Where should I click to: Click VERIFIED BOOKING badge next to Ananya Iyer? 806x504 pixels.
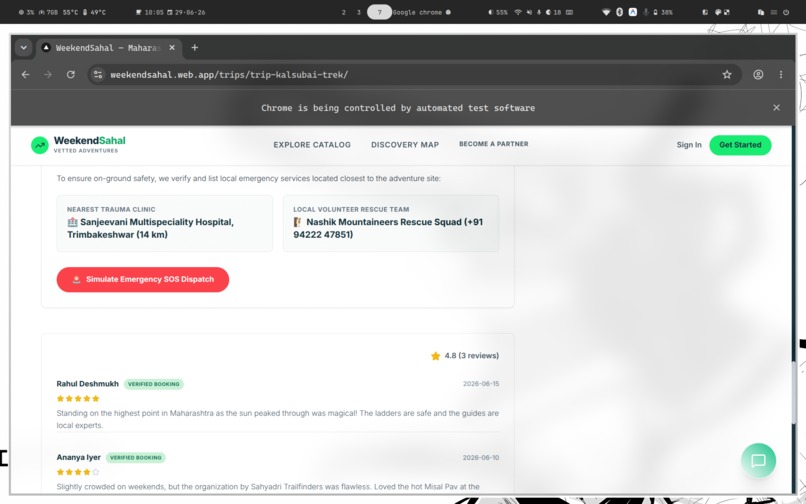[x=136, y=458]
